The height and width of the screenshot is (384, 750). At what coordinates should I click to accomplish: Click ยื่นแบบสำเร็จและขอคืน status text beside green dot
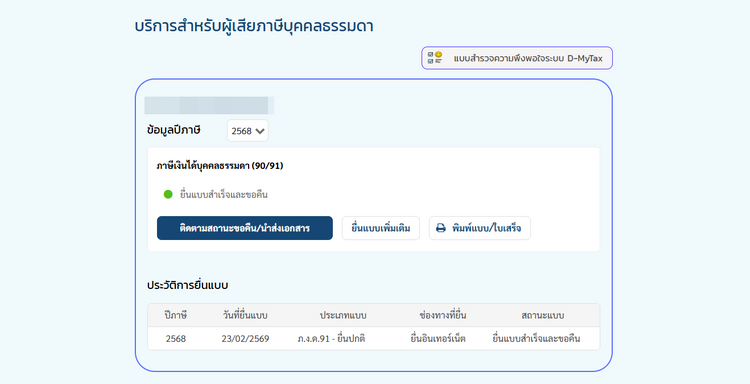[x=224, y=194]
